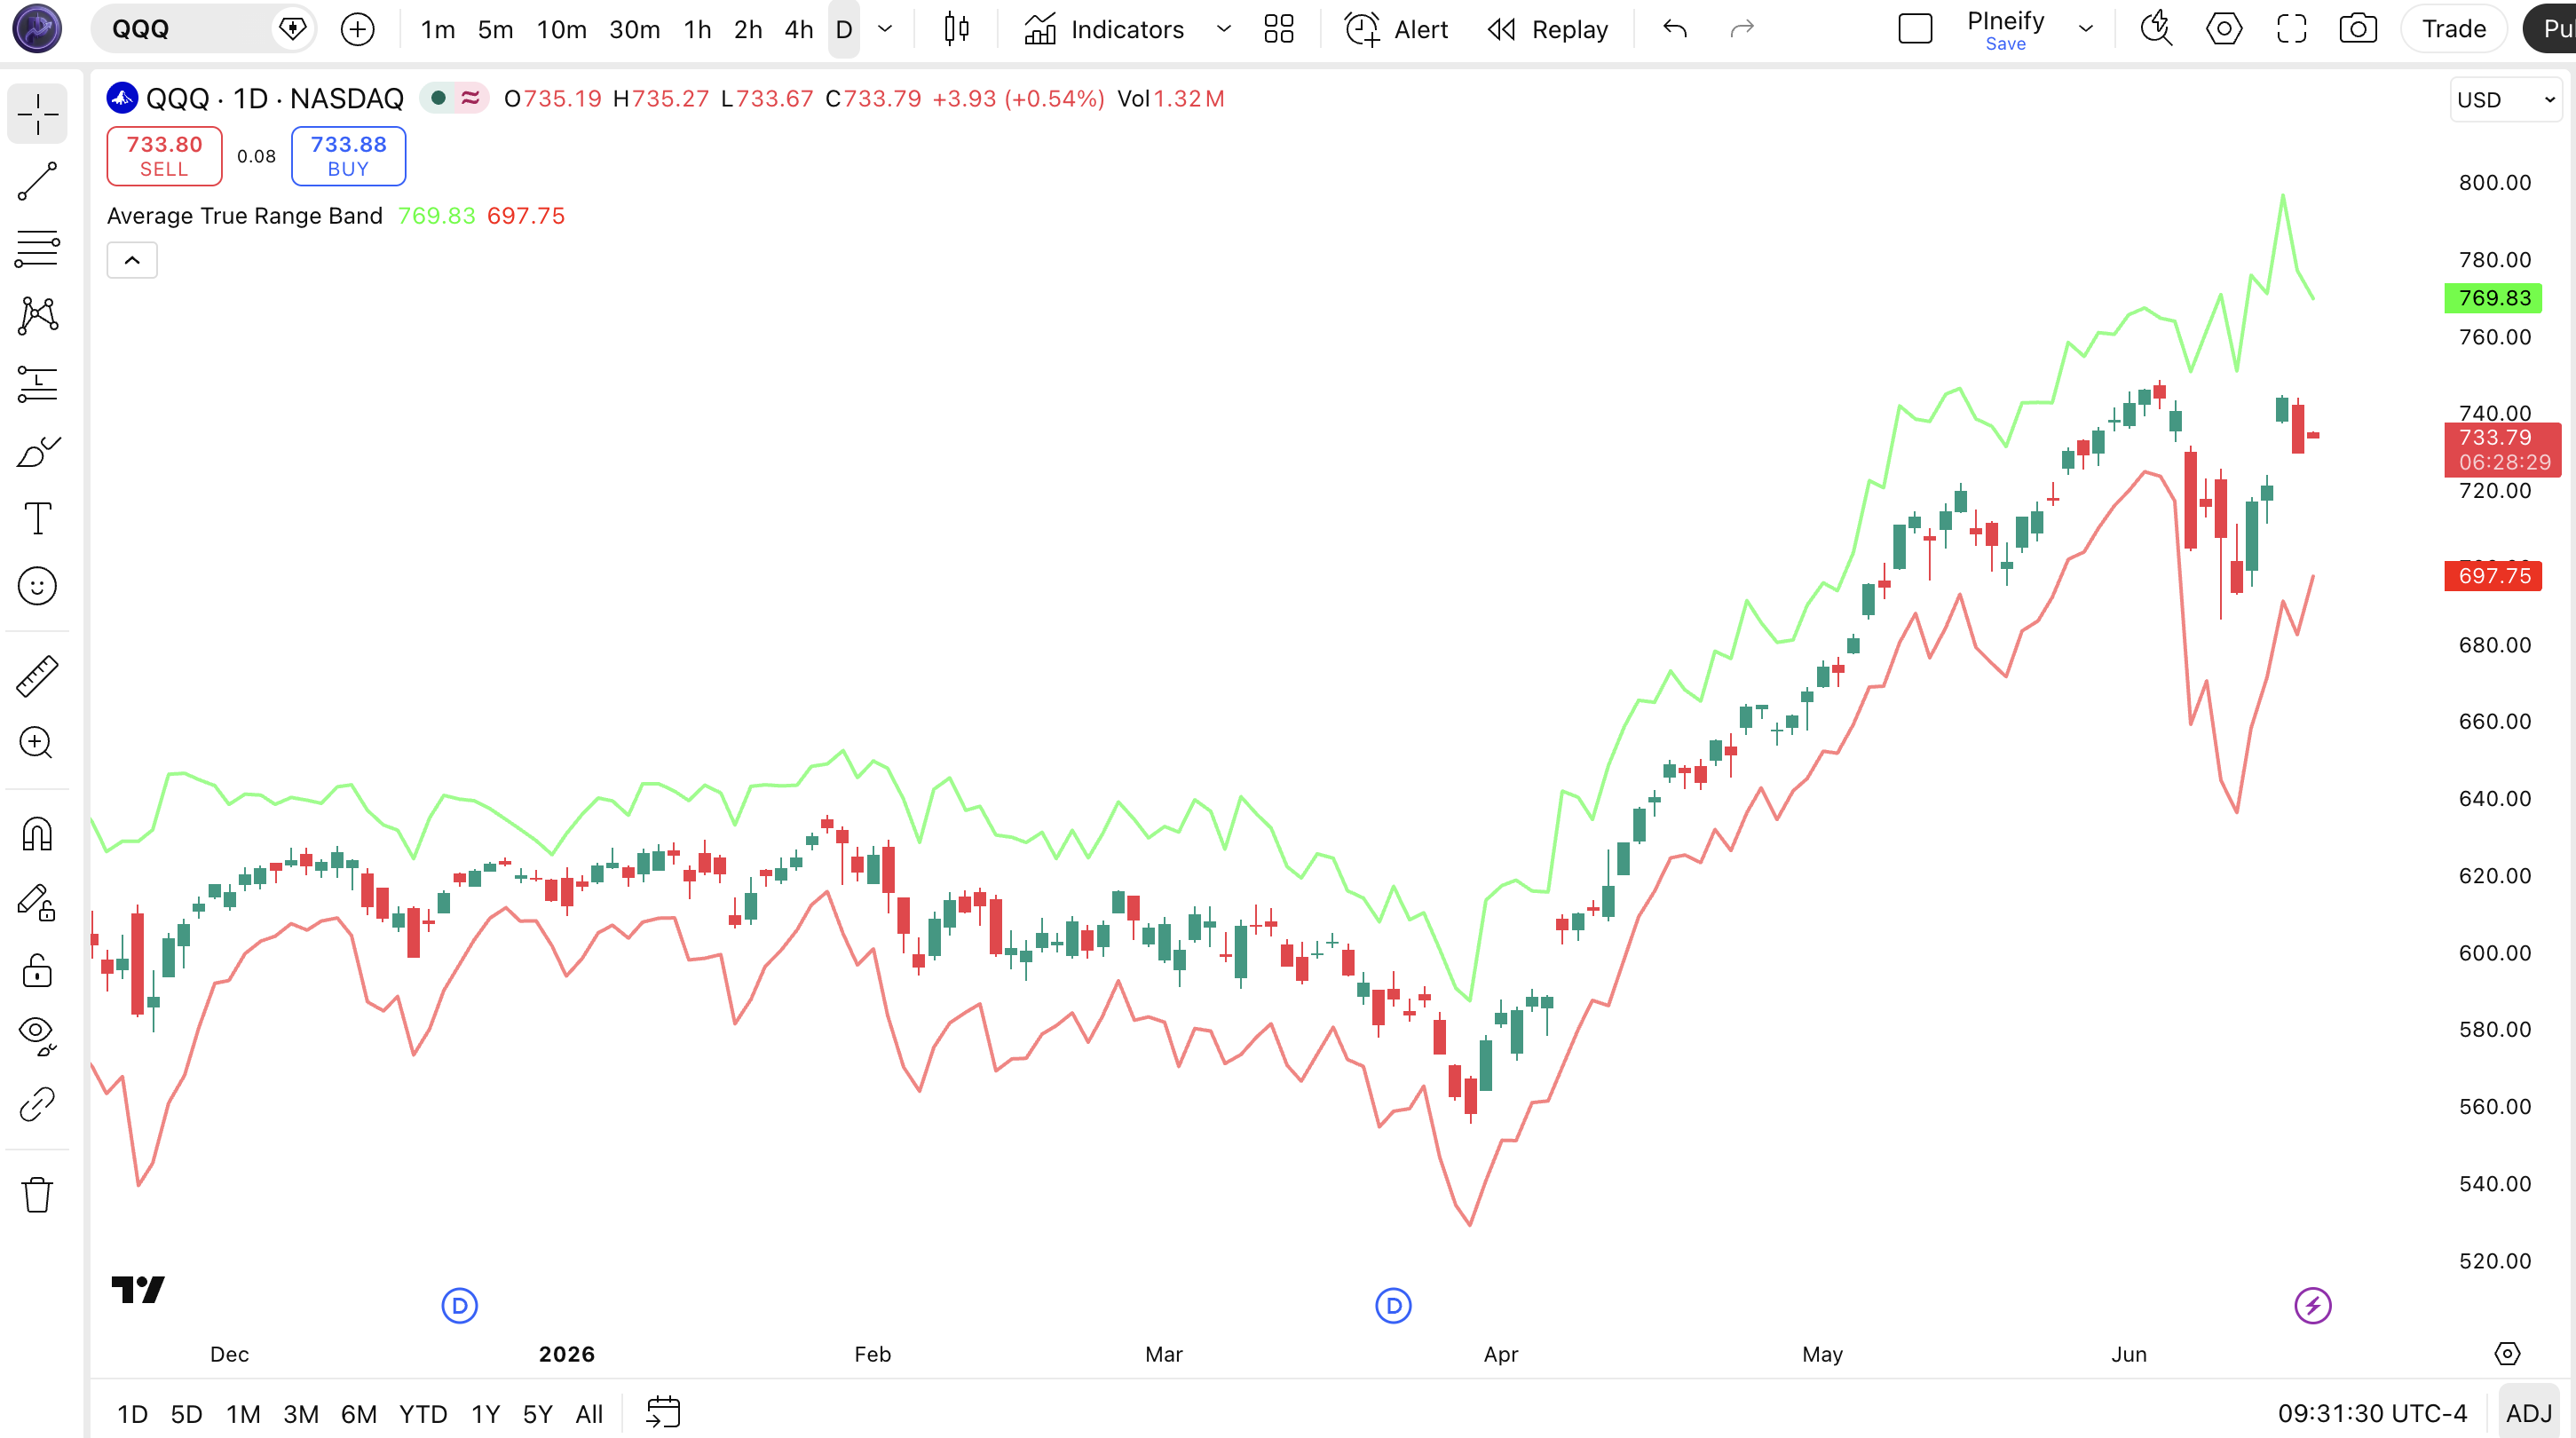Click the trash remove objects icon

(37, 1194)
